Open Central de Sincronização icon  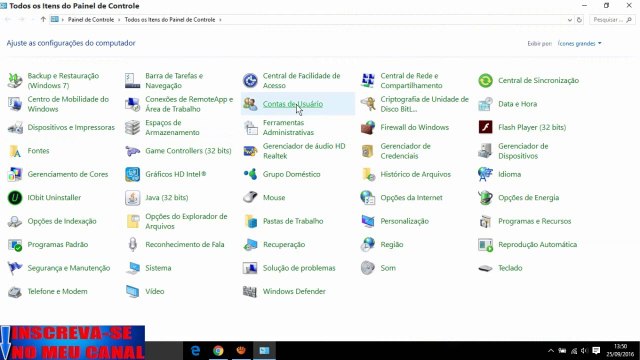point(485,80)
